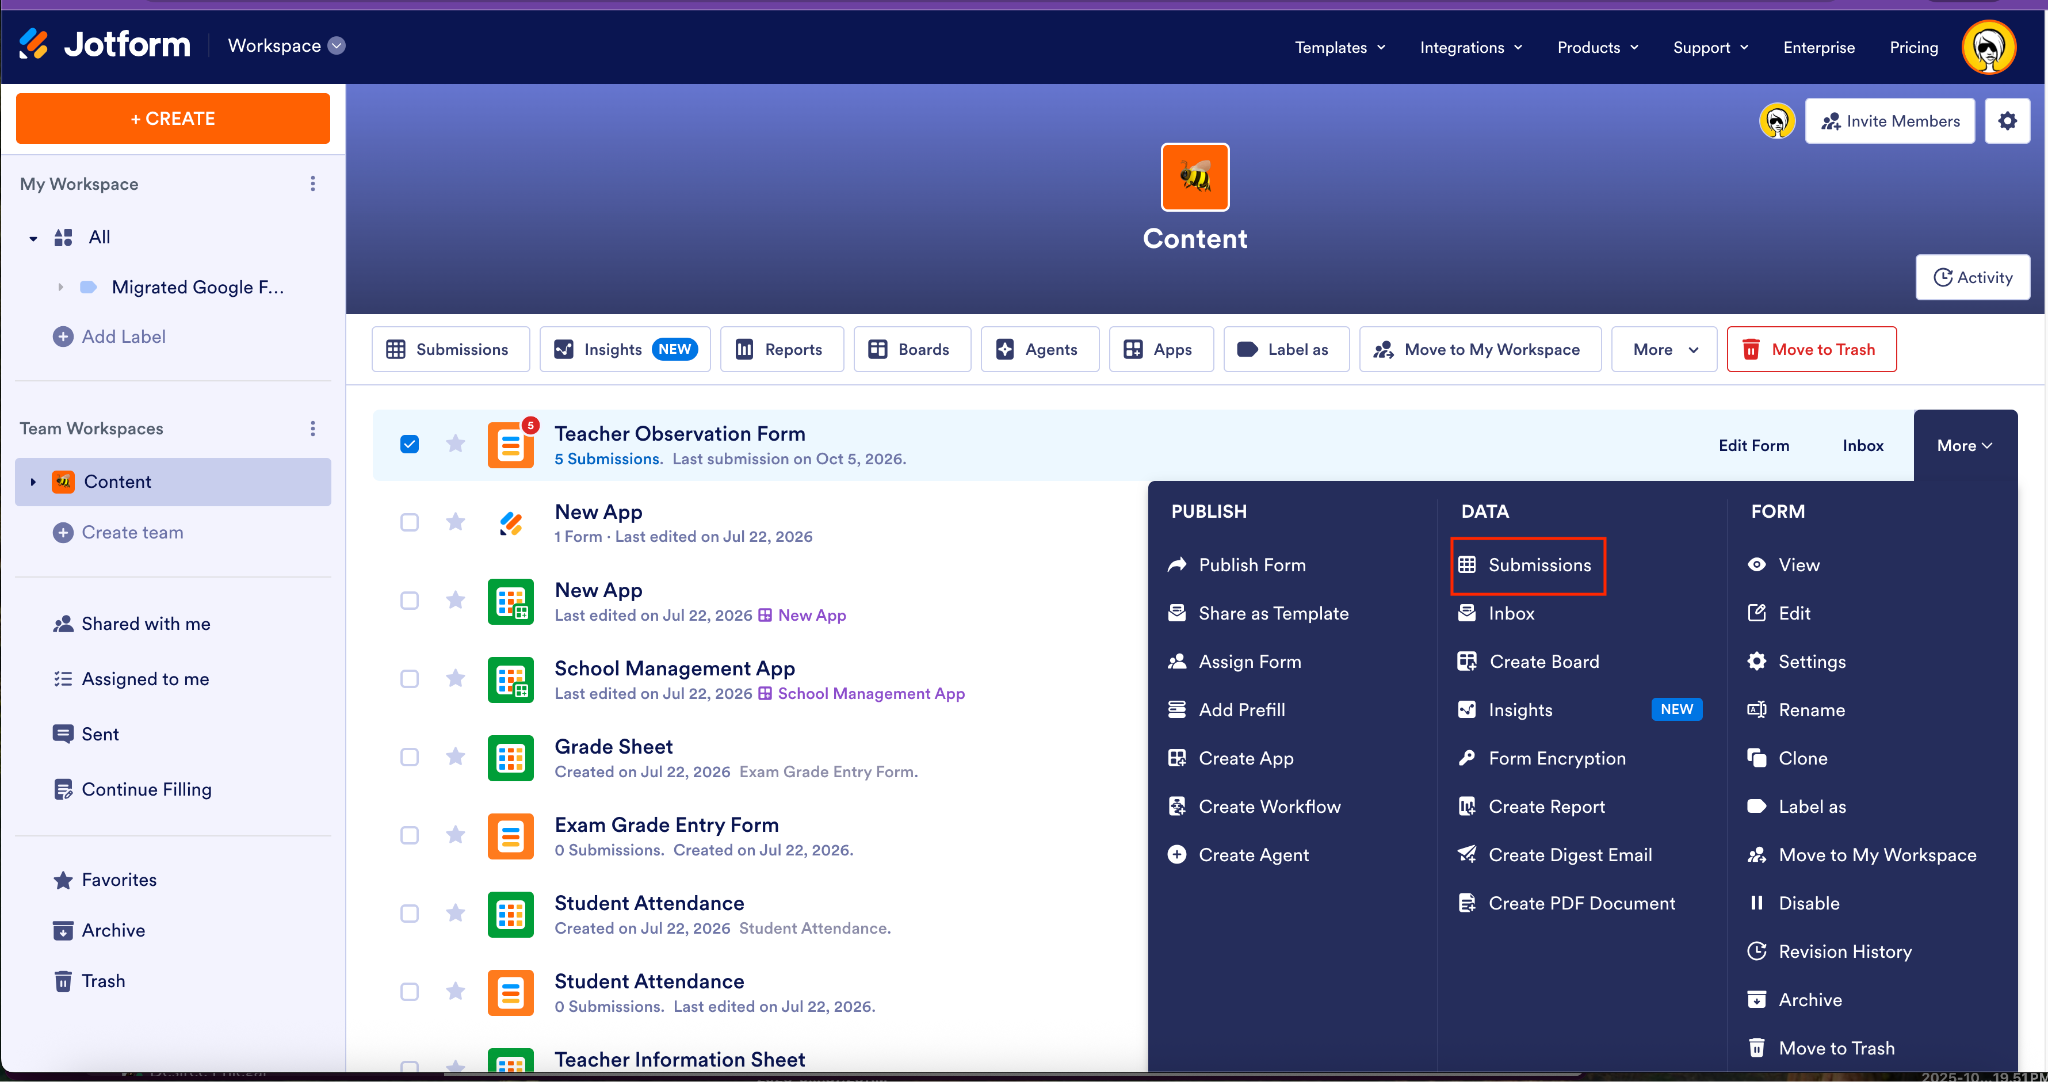Open Shared with me

click(x=131, y=624)
